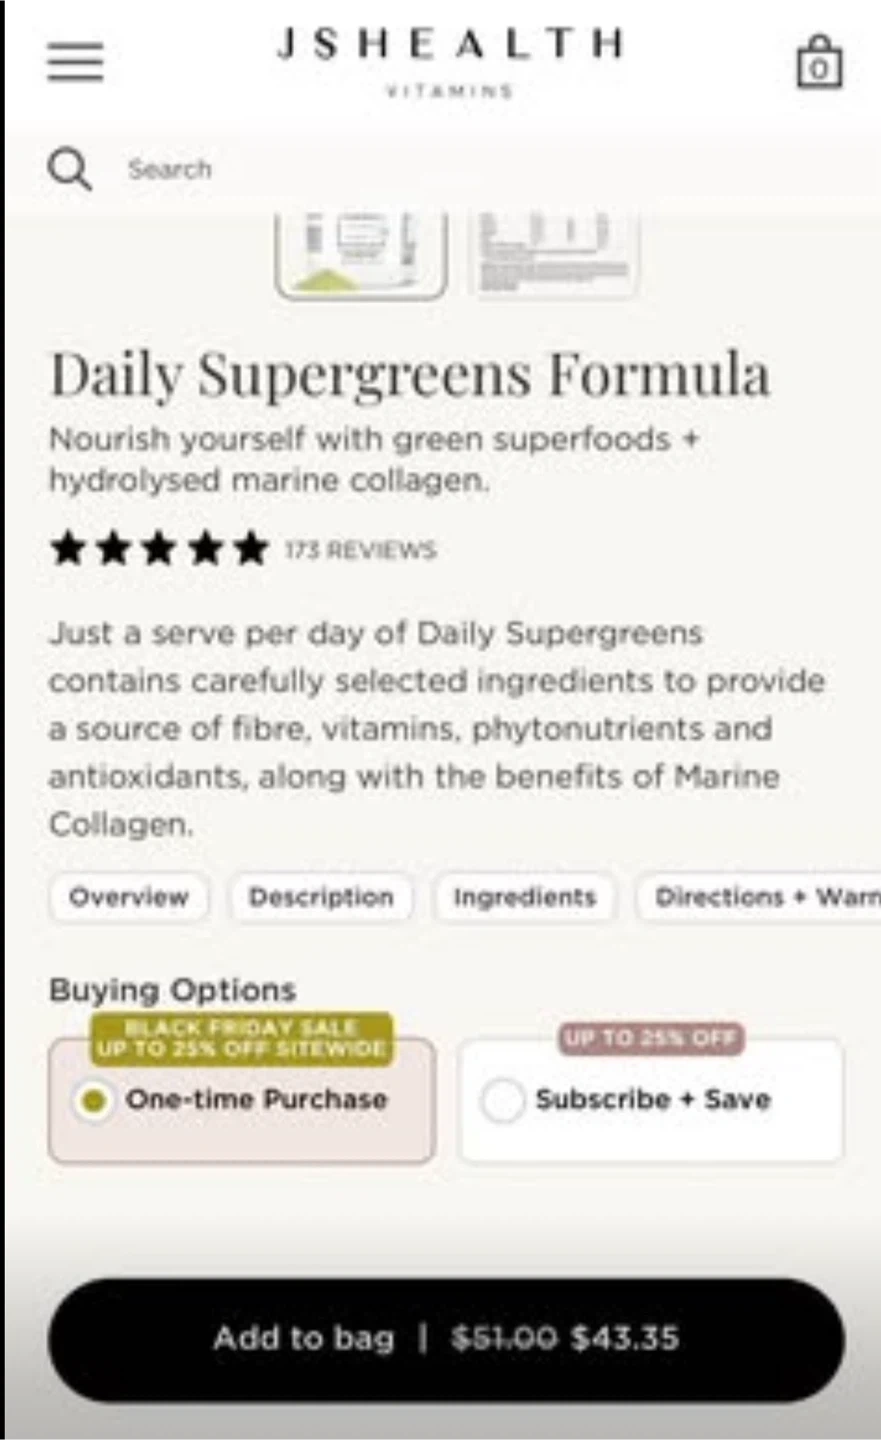Select the second product image thumbnail

(x=553, y=255)
